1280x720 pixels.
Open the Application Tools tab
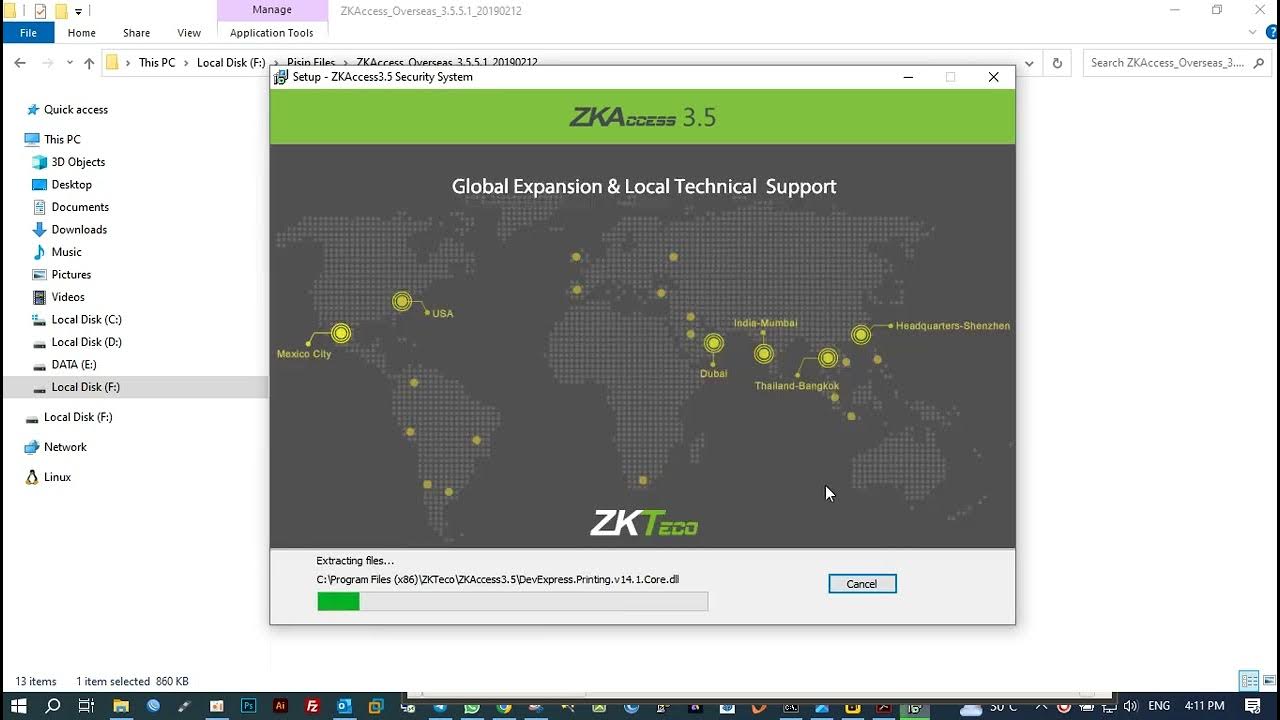[x=271, y=33]
